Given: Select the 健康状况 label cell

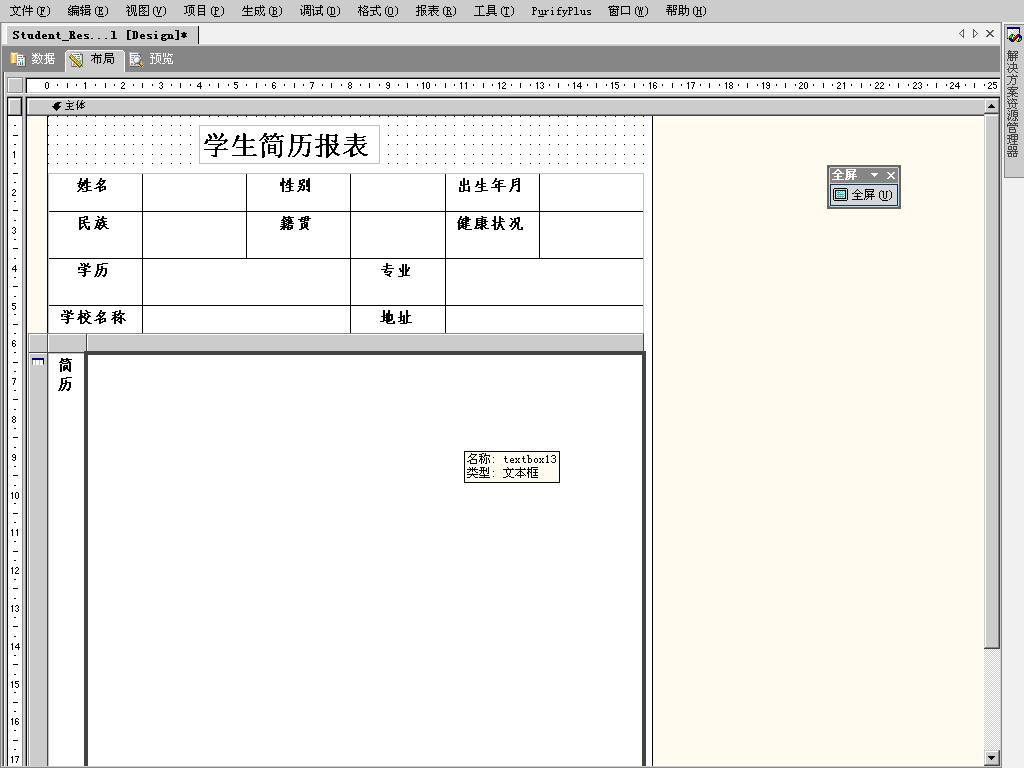Looking at the screenshot, I should pos(492,235).
